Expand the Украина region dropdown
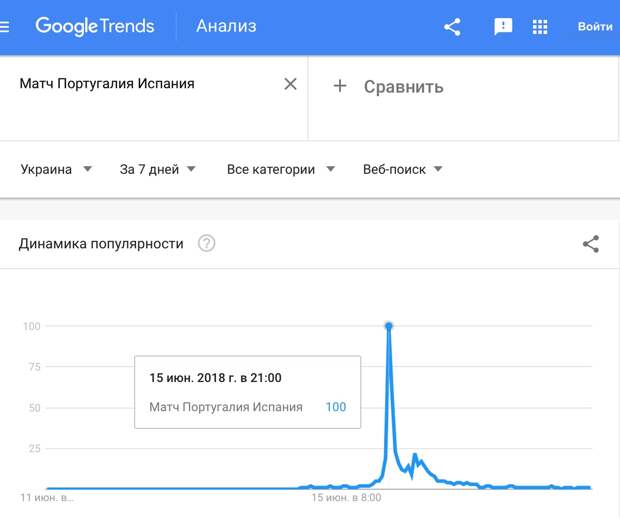This screenshot has width=620, height=517. 56,170
